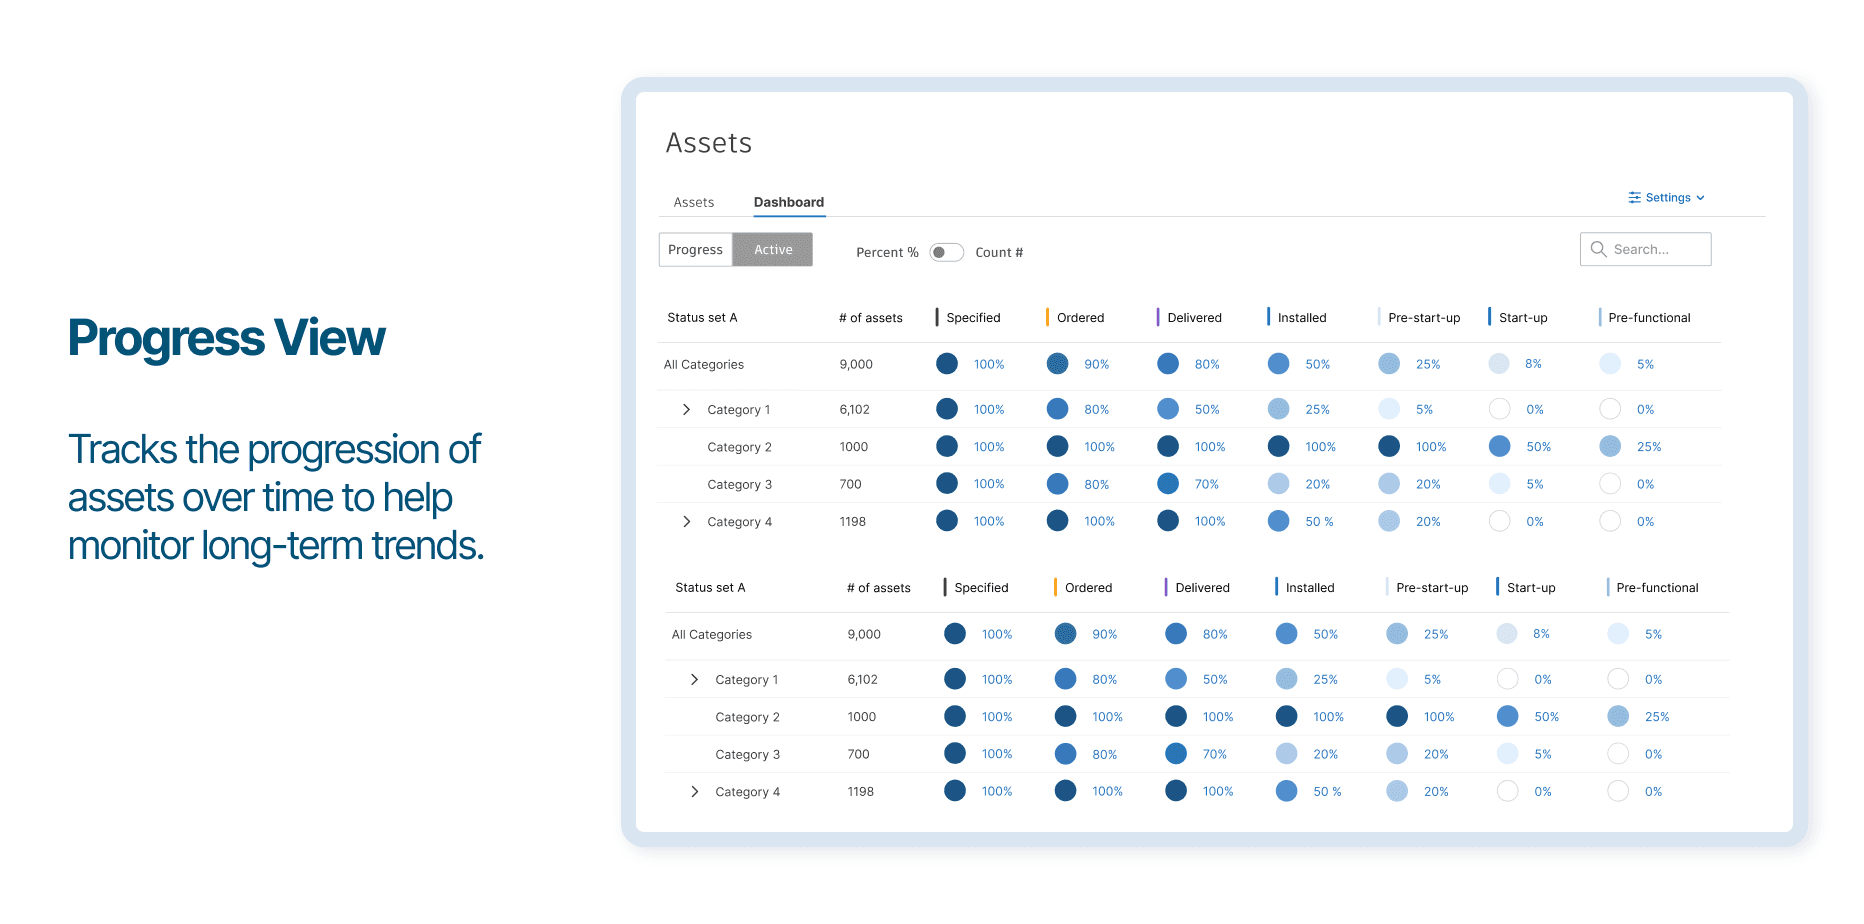Click 'Category 3' row label in lower table
This screenshot has width=1864, height=924.
point(747,755)
